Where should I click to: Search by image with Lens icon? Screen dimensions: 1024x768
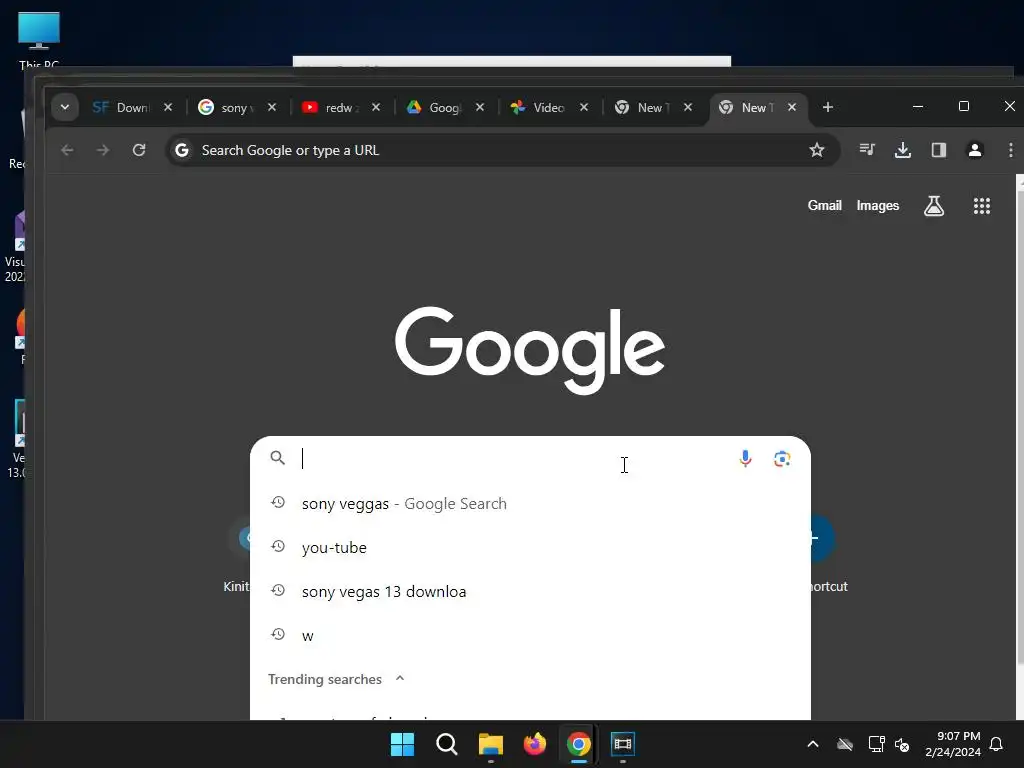tap(782, 458)
